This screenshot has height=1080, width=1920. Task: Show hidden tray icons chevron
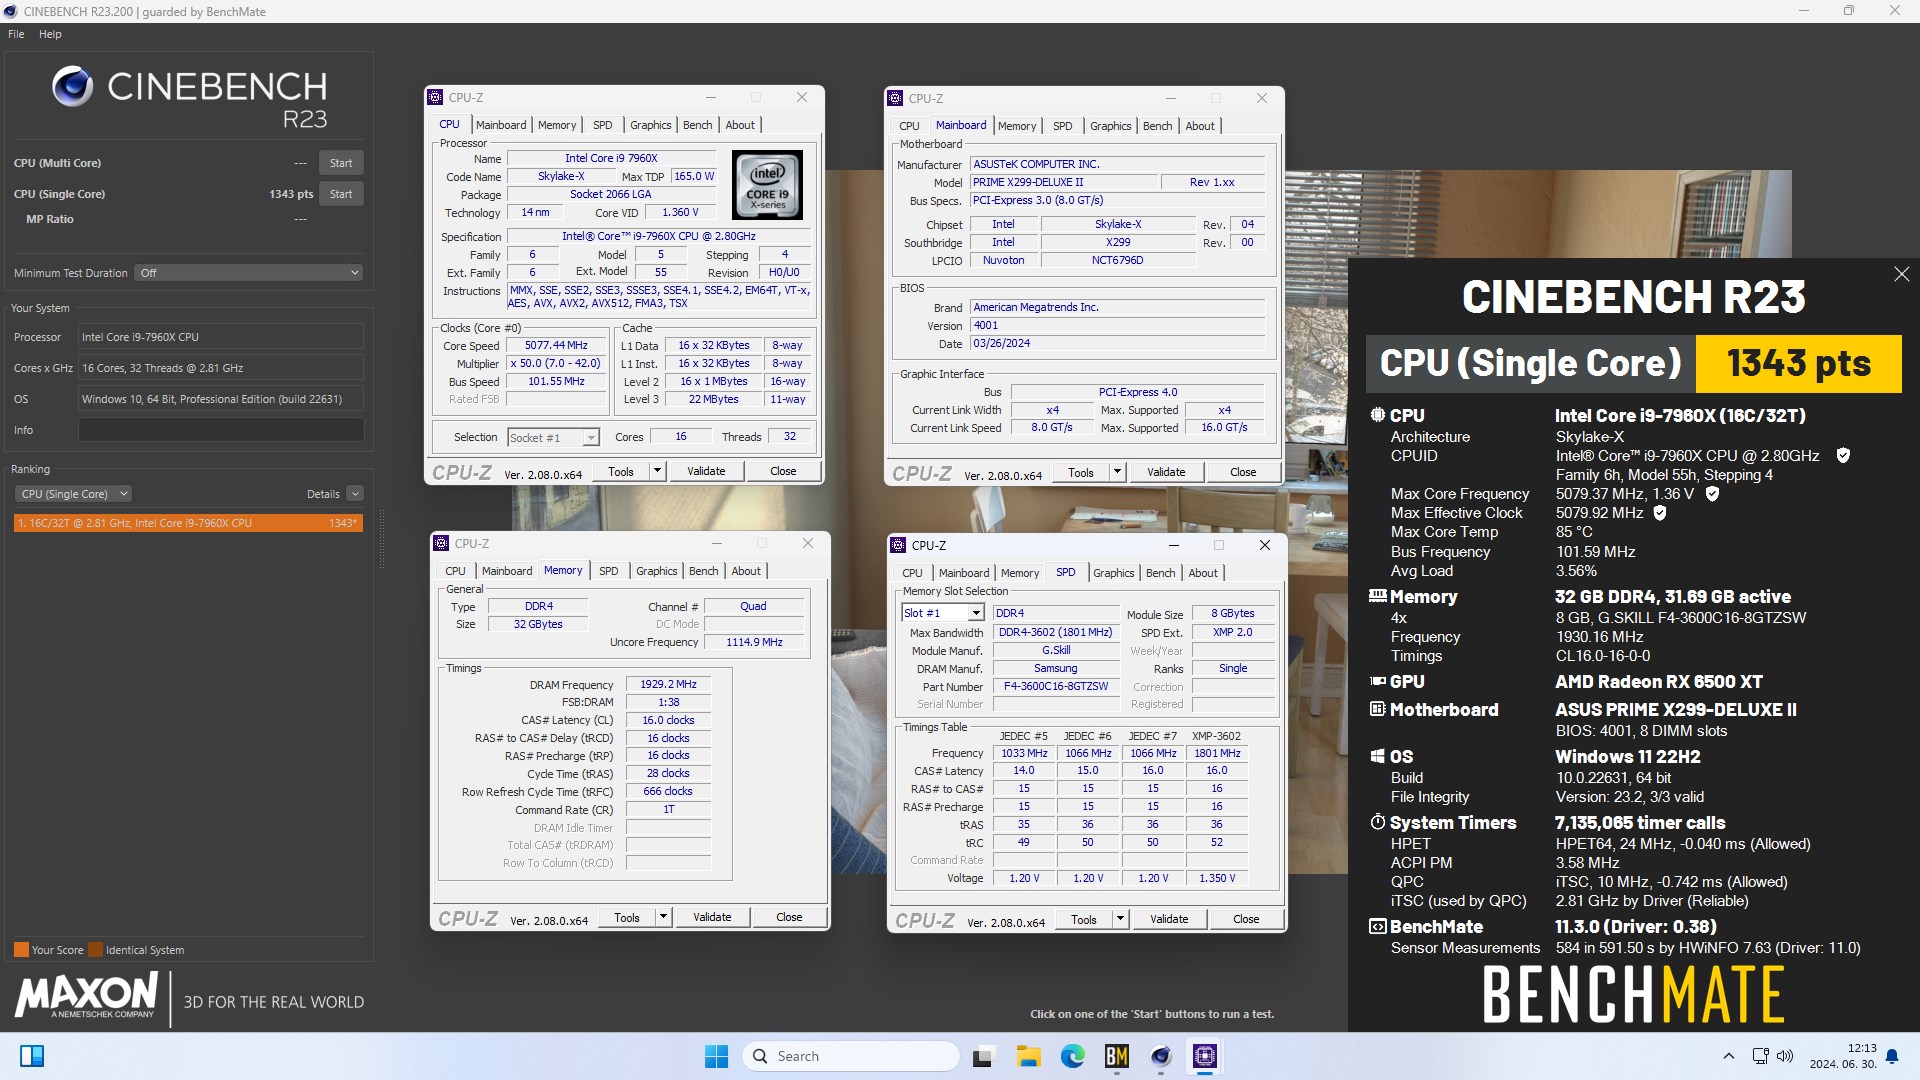pyautogui.click(x=1728, y=1056)
